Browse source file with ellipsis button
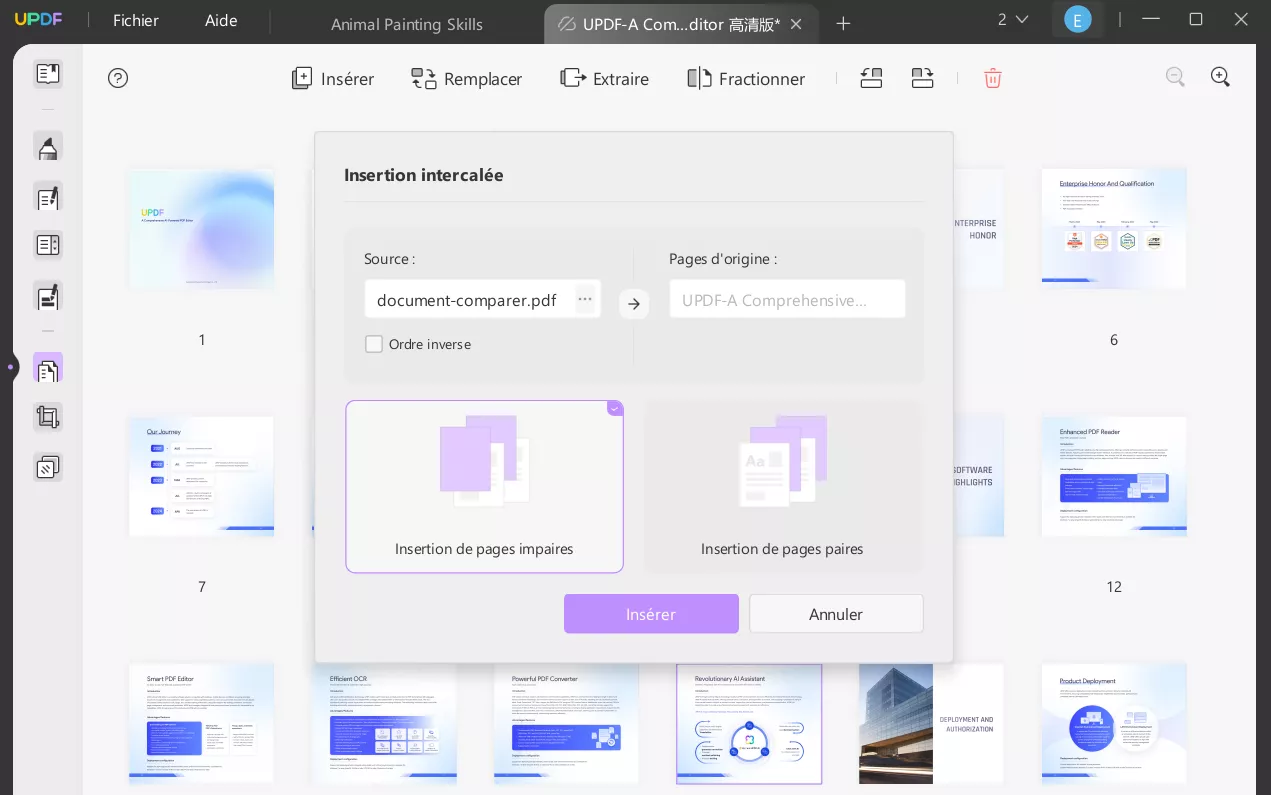 (585, 299)
